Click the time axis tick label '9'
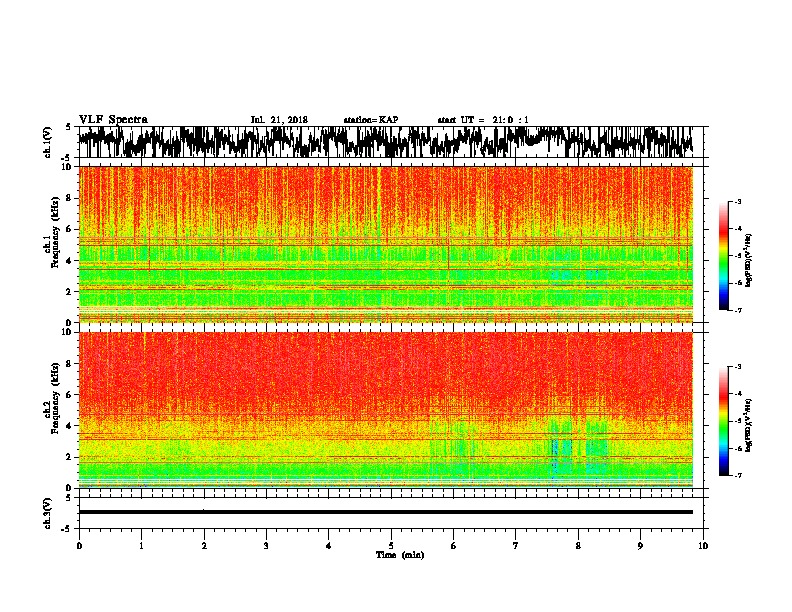The height and width of the screenshot is (612, 792). click(x=640, y=545)
